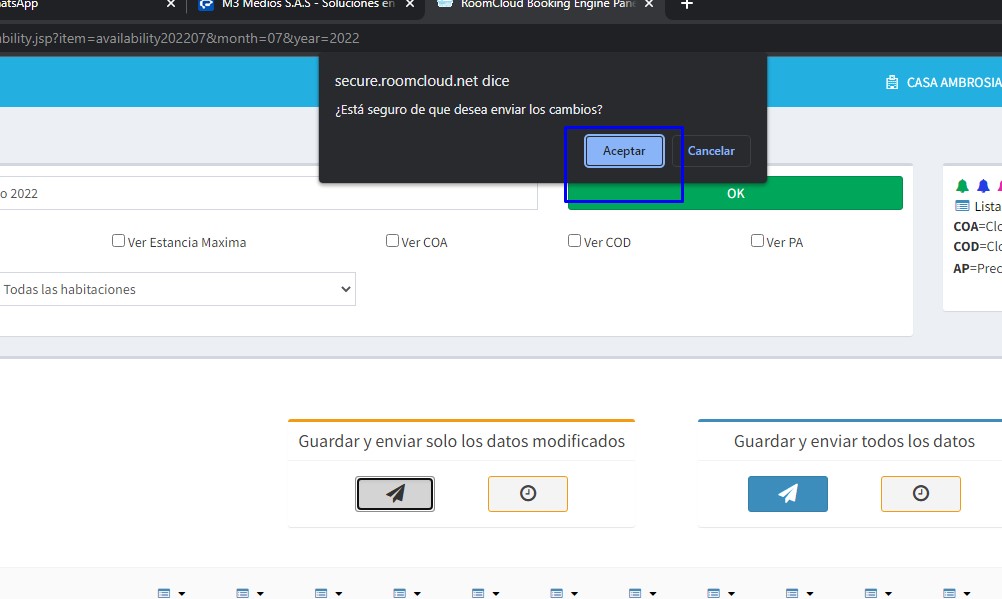Open the Todas las habitaciones dropdown
This screenshot has height=599, width=1002.
click(177, 289)
